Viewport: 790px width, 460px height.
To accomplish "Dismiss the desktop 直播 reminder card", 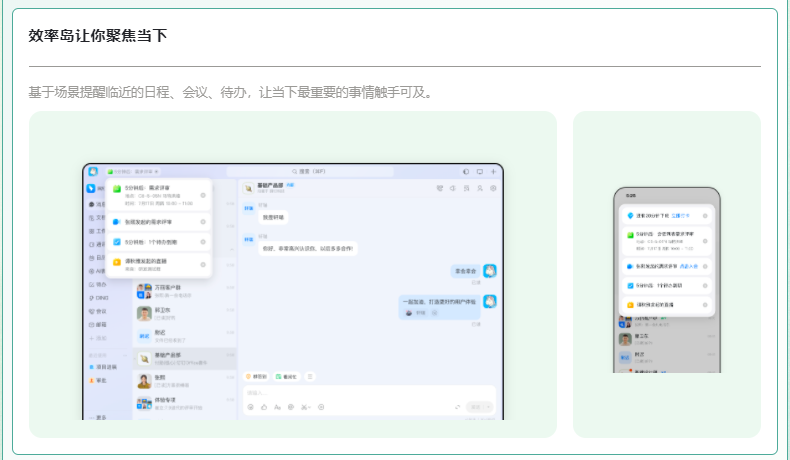I will 203,264.
